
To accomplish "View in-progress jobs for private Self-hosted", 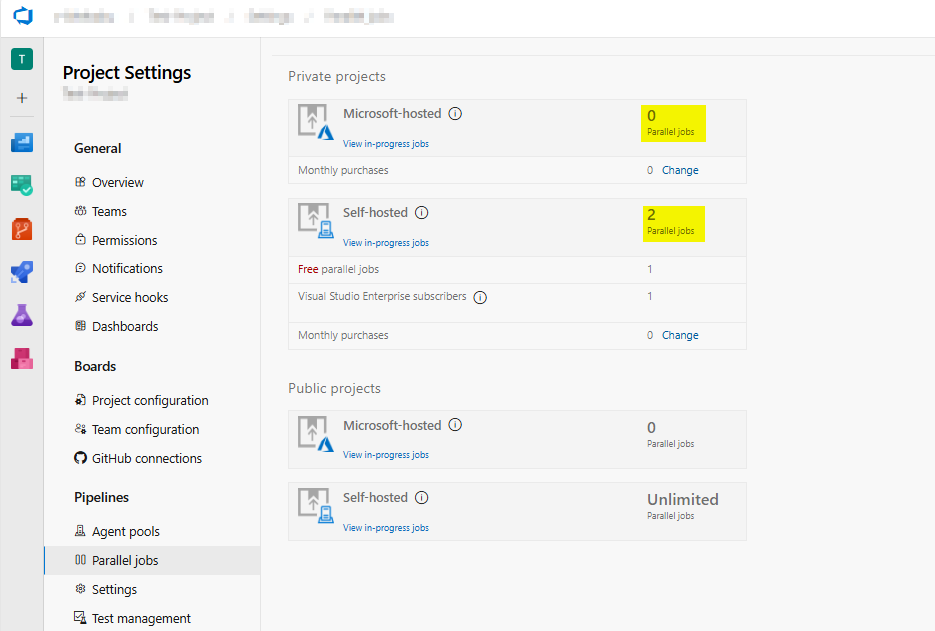I will pyautogui.click(x=386, y=243).
